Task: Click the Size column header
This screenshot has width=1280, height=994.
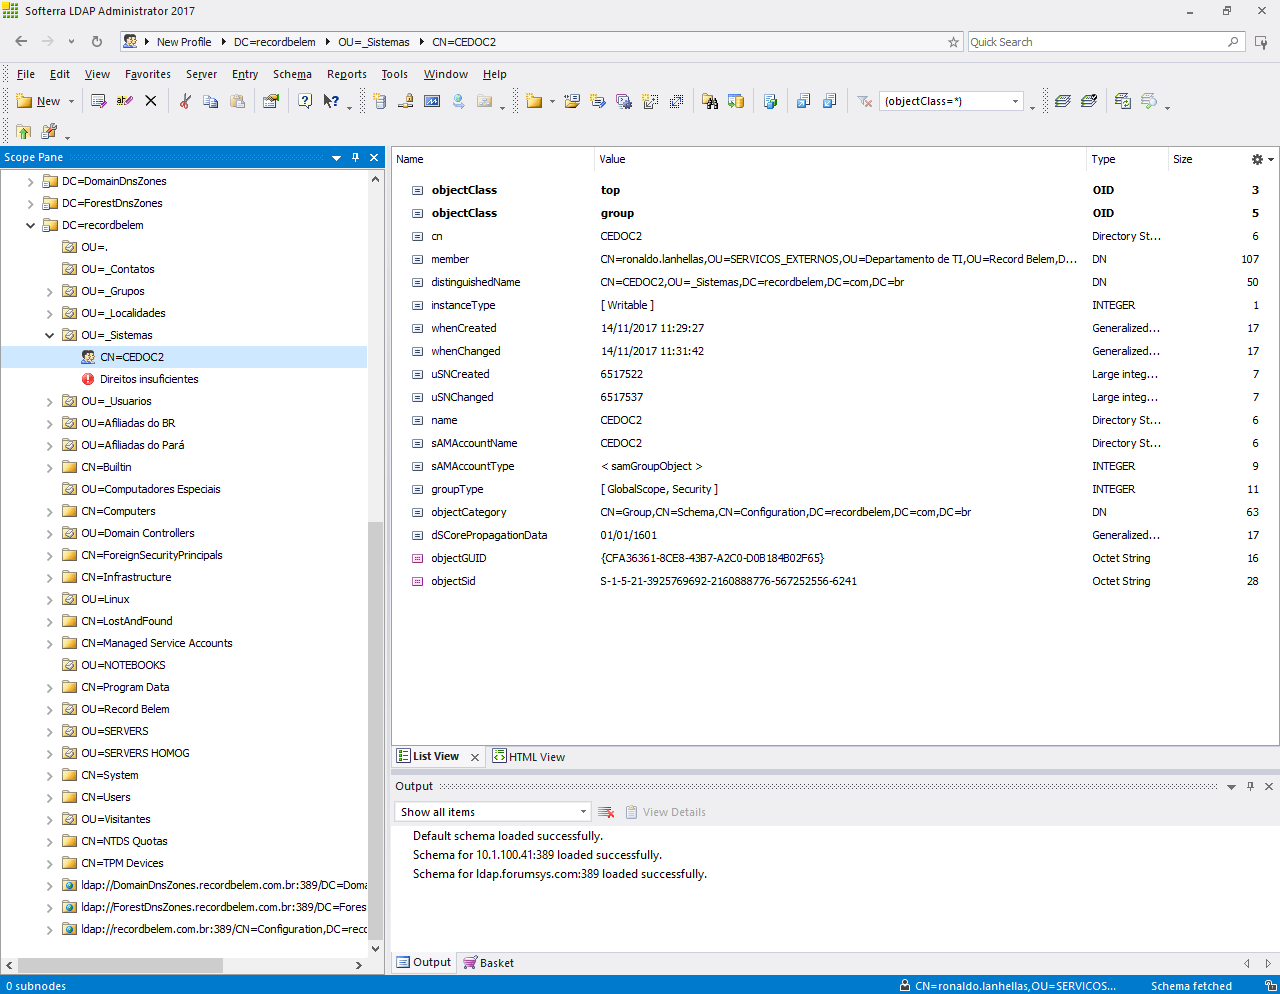Action: (1205, 159)
